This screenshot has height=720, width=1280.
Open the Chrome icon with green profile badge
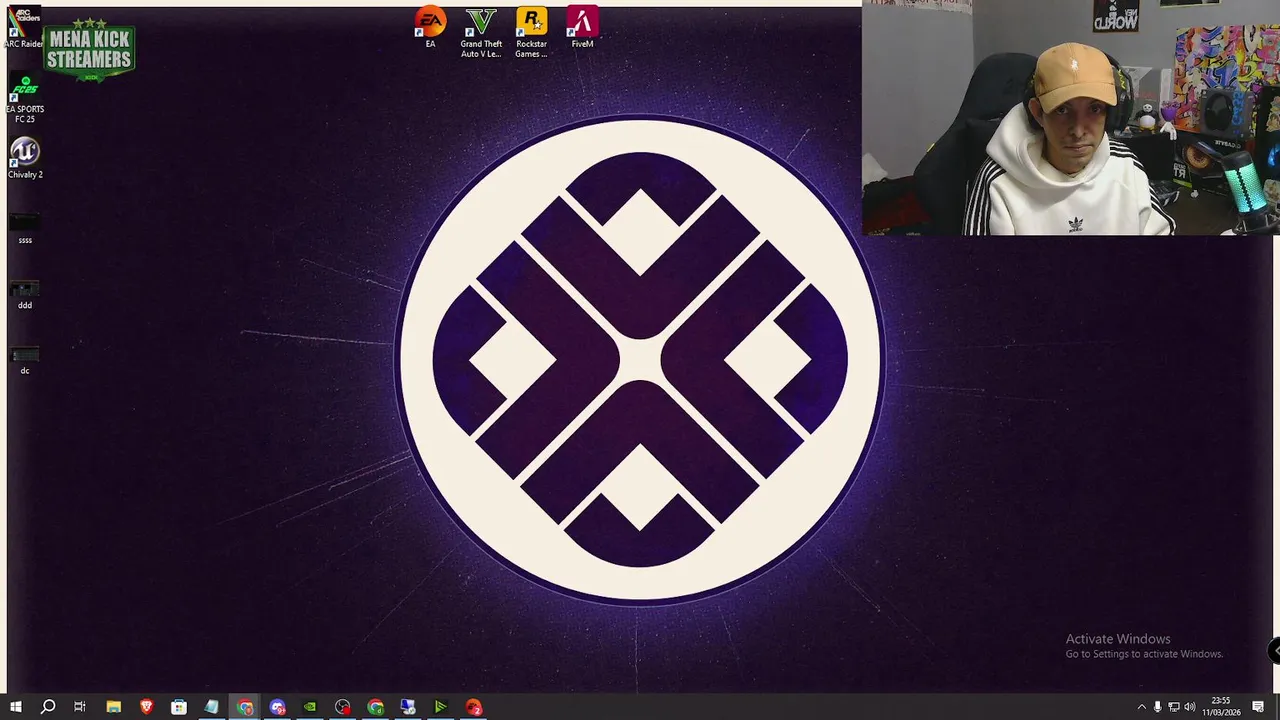375,707
